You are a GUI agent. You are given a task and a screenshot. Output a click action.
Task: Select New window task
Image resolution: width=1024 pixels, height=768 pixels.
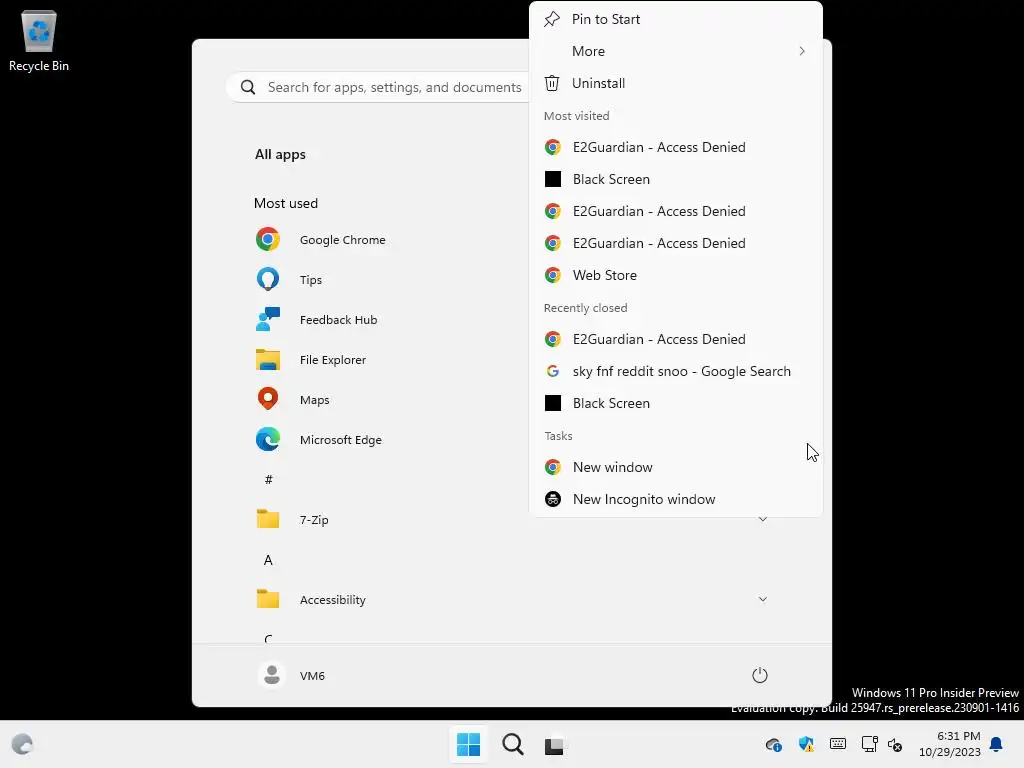(676, 467)
